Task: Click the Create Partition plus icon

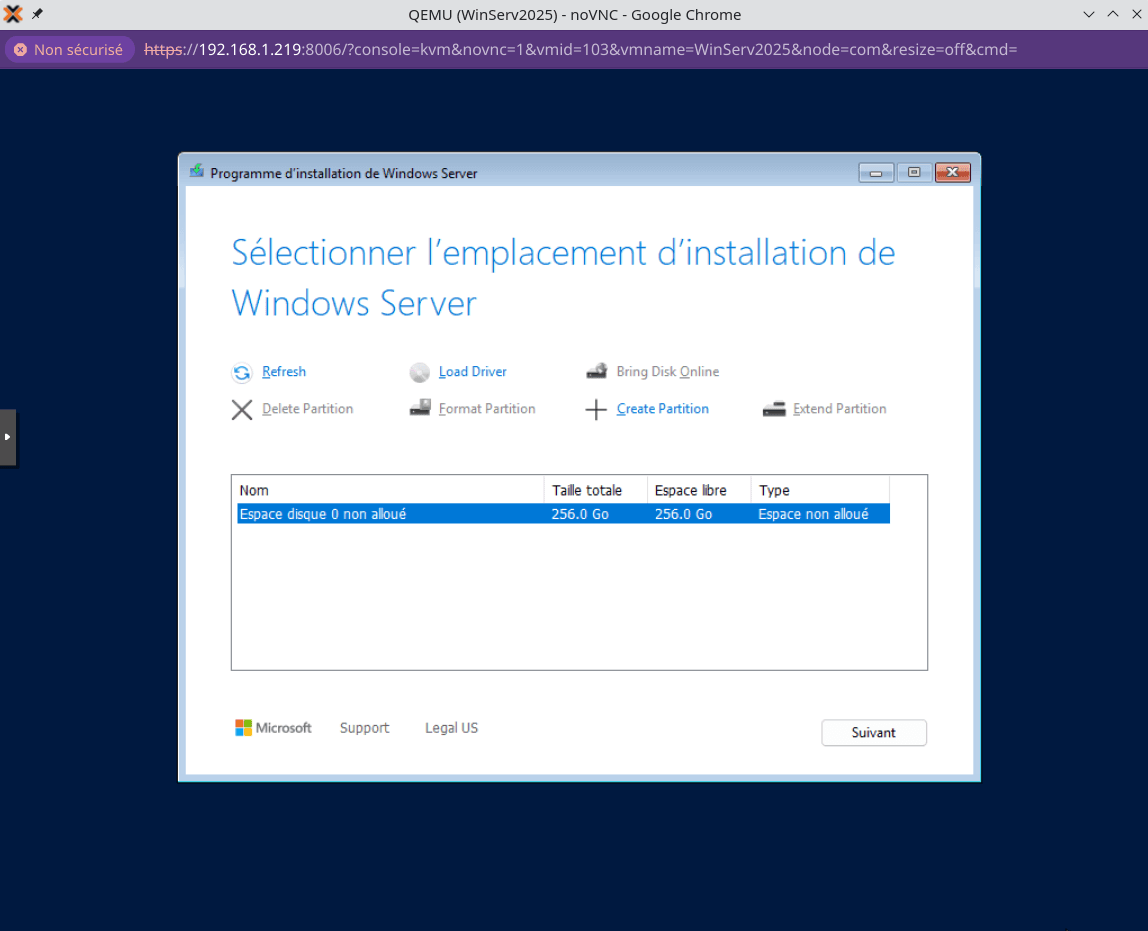Action: 596,410
